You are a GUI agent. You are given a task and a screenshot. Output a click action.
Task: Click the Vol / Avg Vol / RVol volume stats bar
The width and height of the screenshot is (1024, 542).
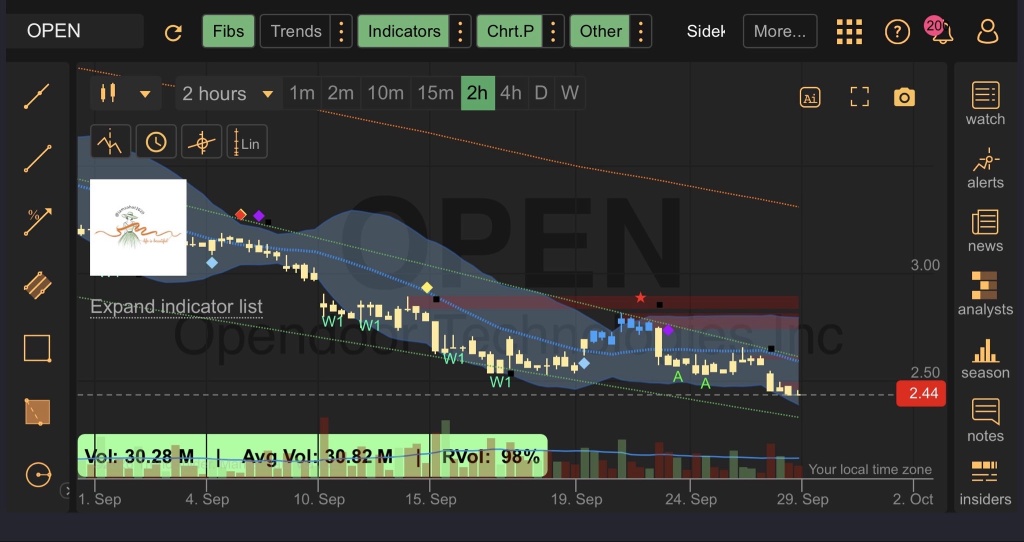pyautogui.click(x=312, y=456)
